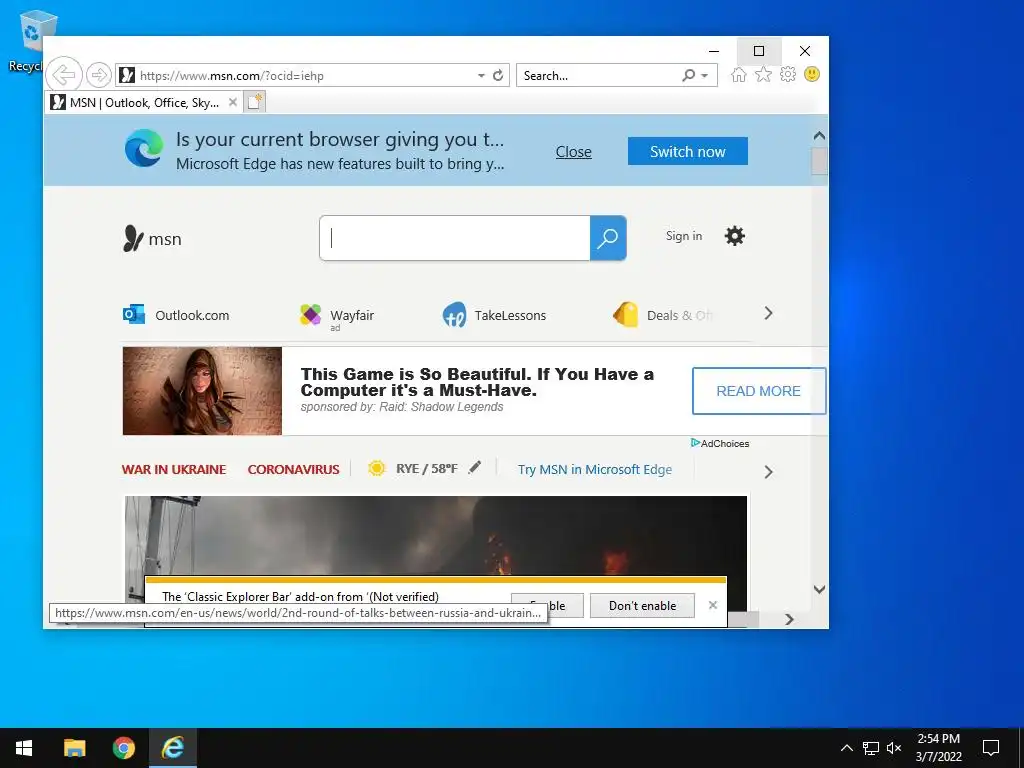
Task: Open the Action Center notification icon
Action: pos(991,748)
